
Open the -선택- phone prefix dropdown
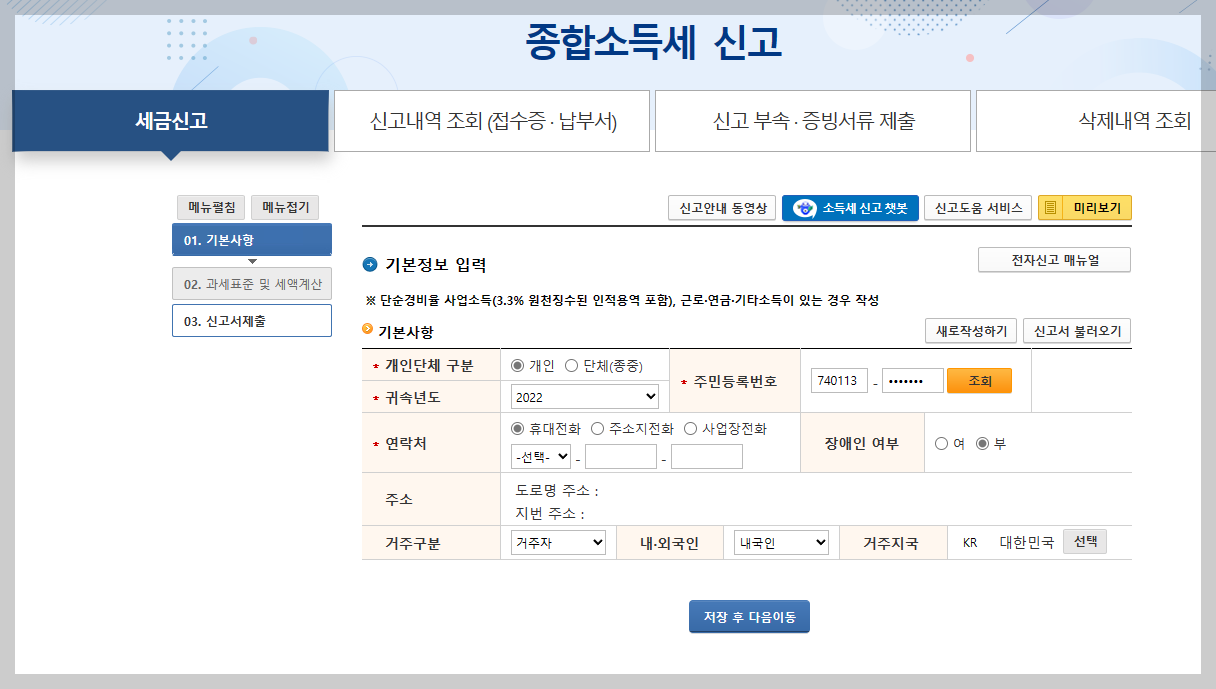[539, 456]
